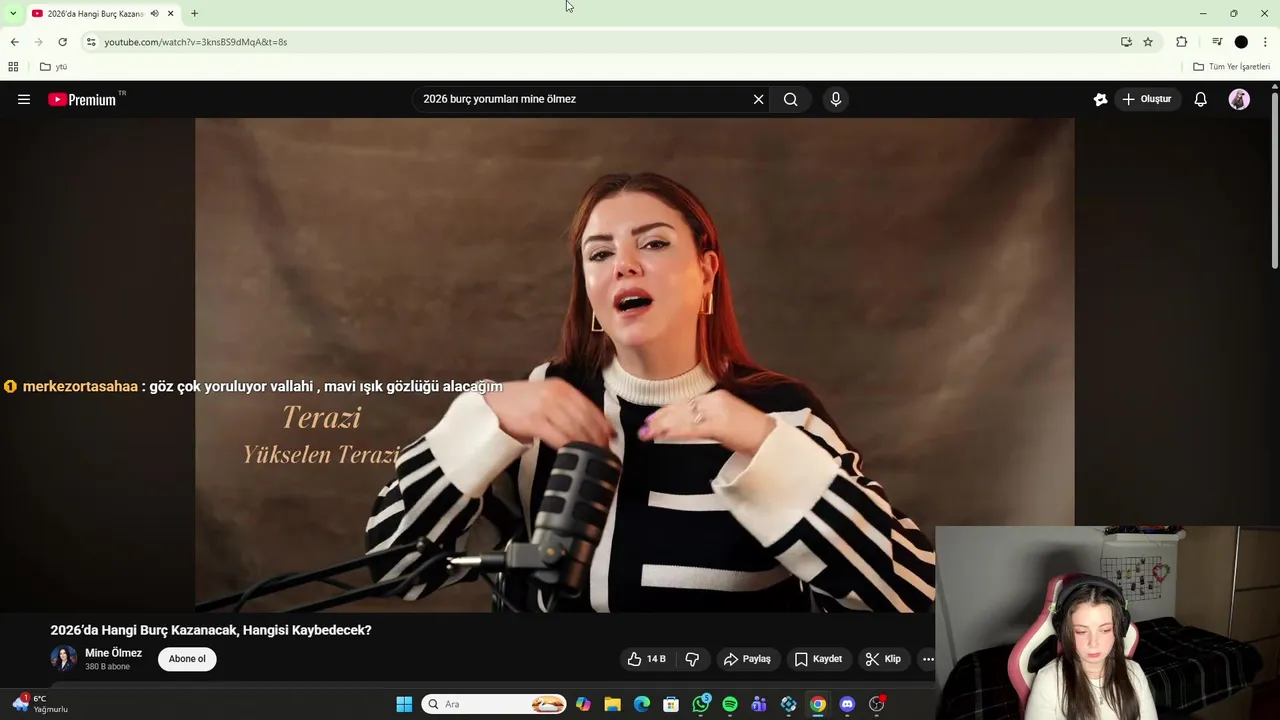
Task: Click the YouTube search magnifier button
Action: (x=790, y=99)
